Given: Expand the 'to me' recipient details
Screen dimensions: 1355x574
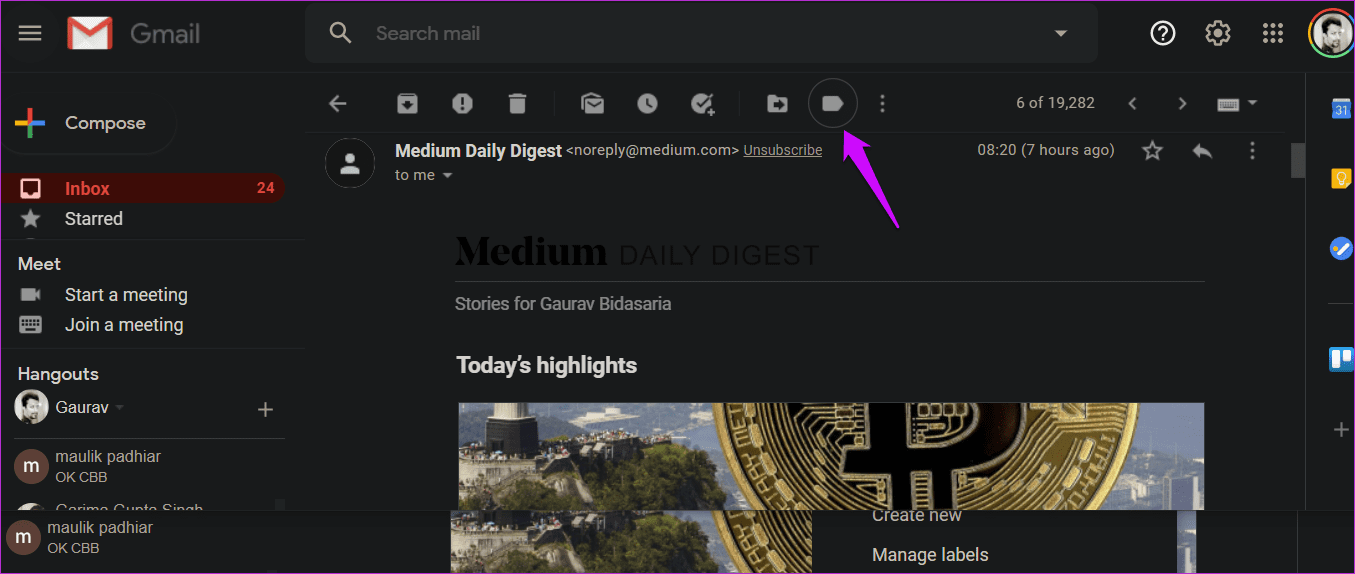Looking at the screenshot, I should (448, 176).
